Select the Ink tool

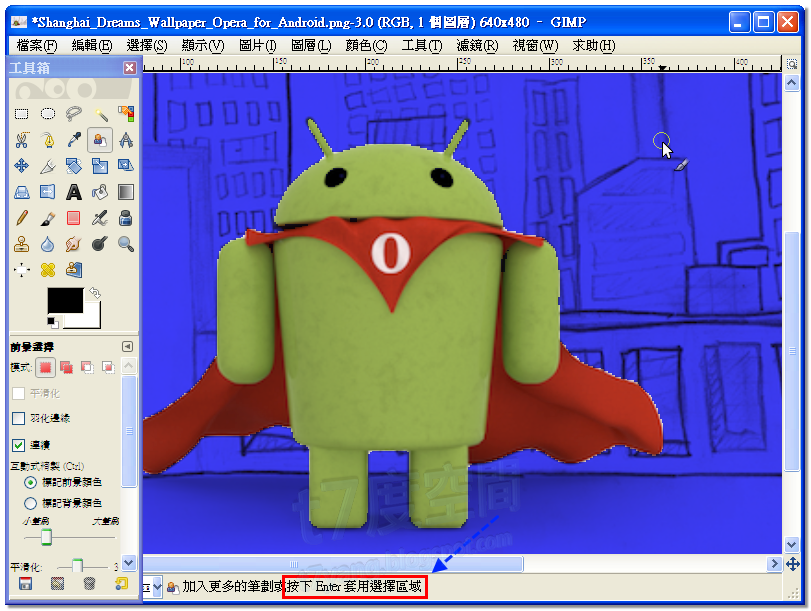point(126,218)
